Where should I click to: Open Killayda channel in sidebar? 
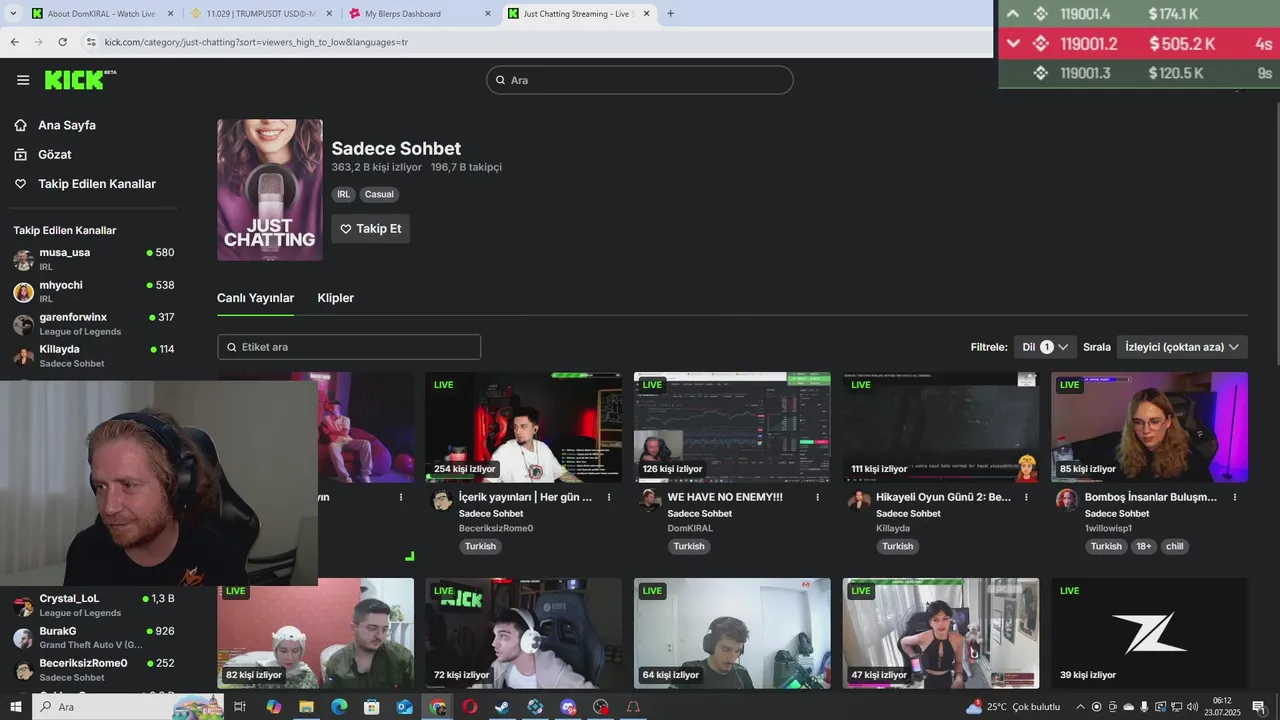(x=93, y=355)
